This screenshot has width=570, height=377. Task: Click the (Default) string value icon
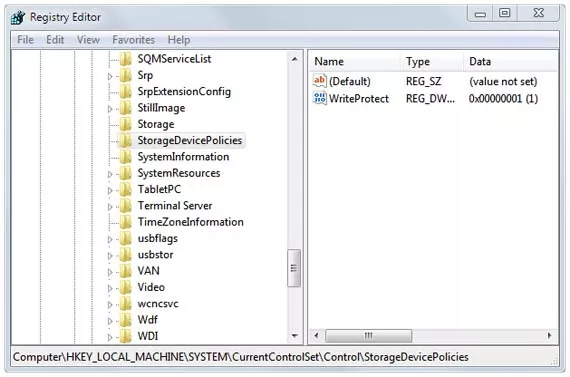pyautogui.click(x=320, y=81)
